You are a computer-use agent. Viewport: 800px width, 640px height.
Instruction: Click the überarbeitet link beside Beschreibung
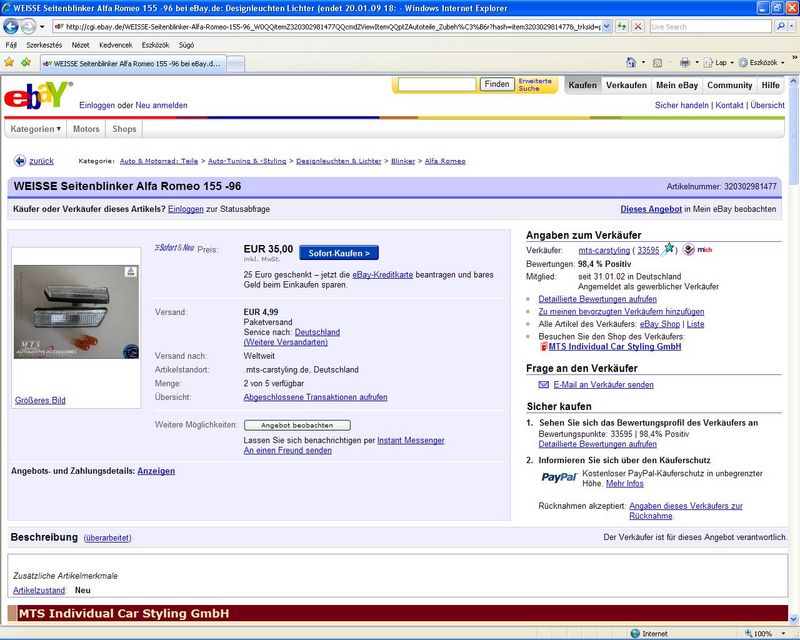(108, 538)
